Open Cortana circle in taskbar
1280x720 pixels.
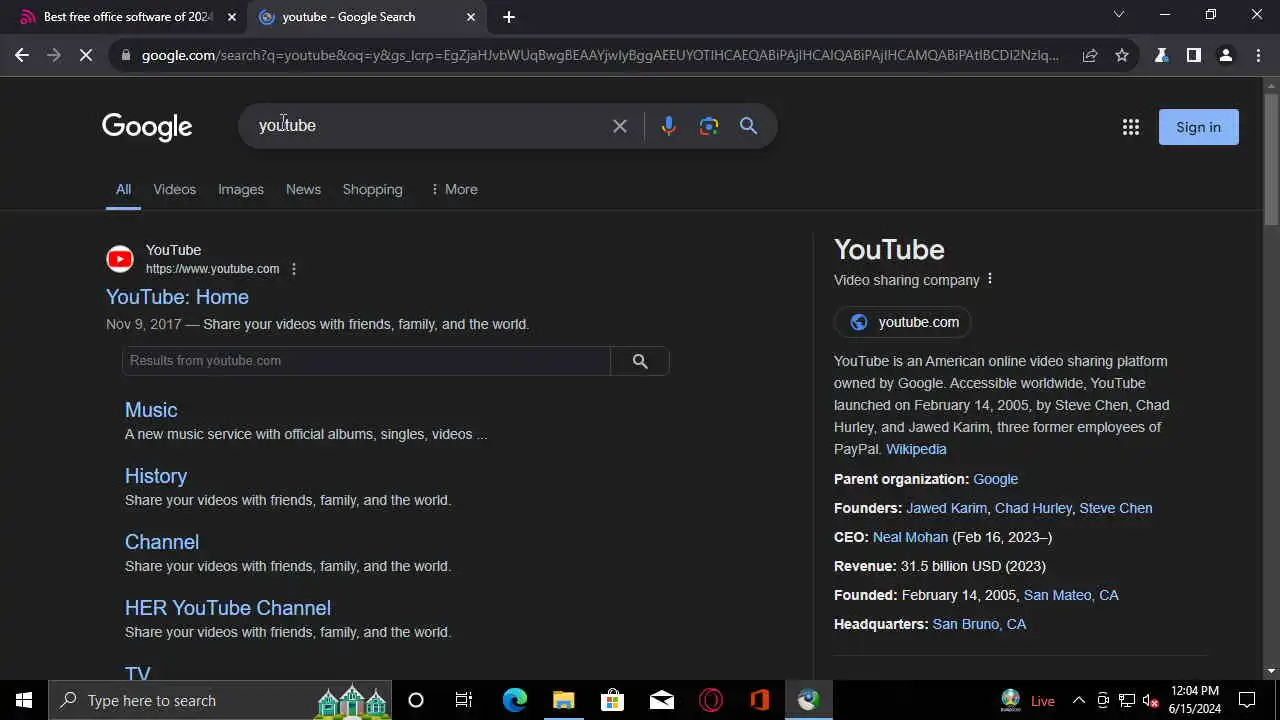pyautogui.click(x=416, y=700)
